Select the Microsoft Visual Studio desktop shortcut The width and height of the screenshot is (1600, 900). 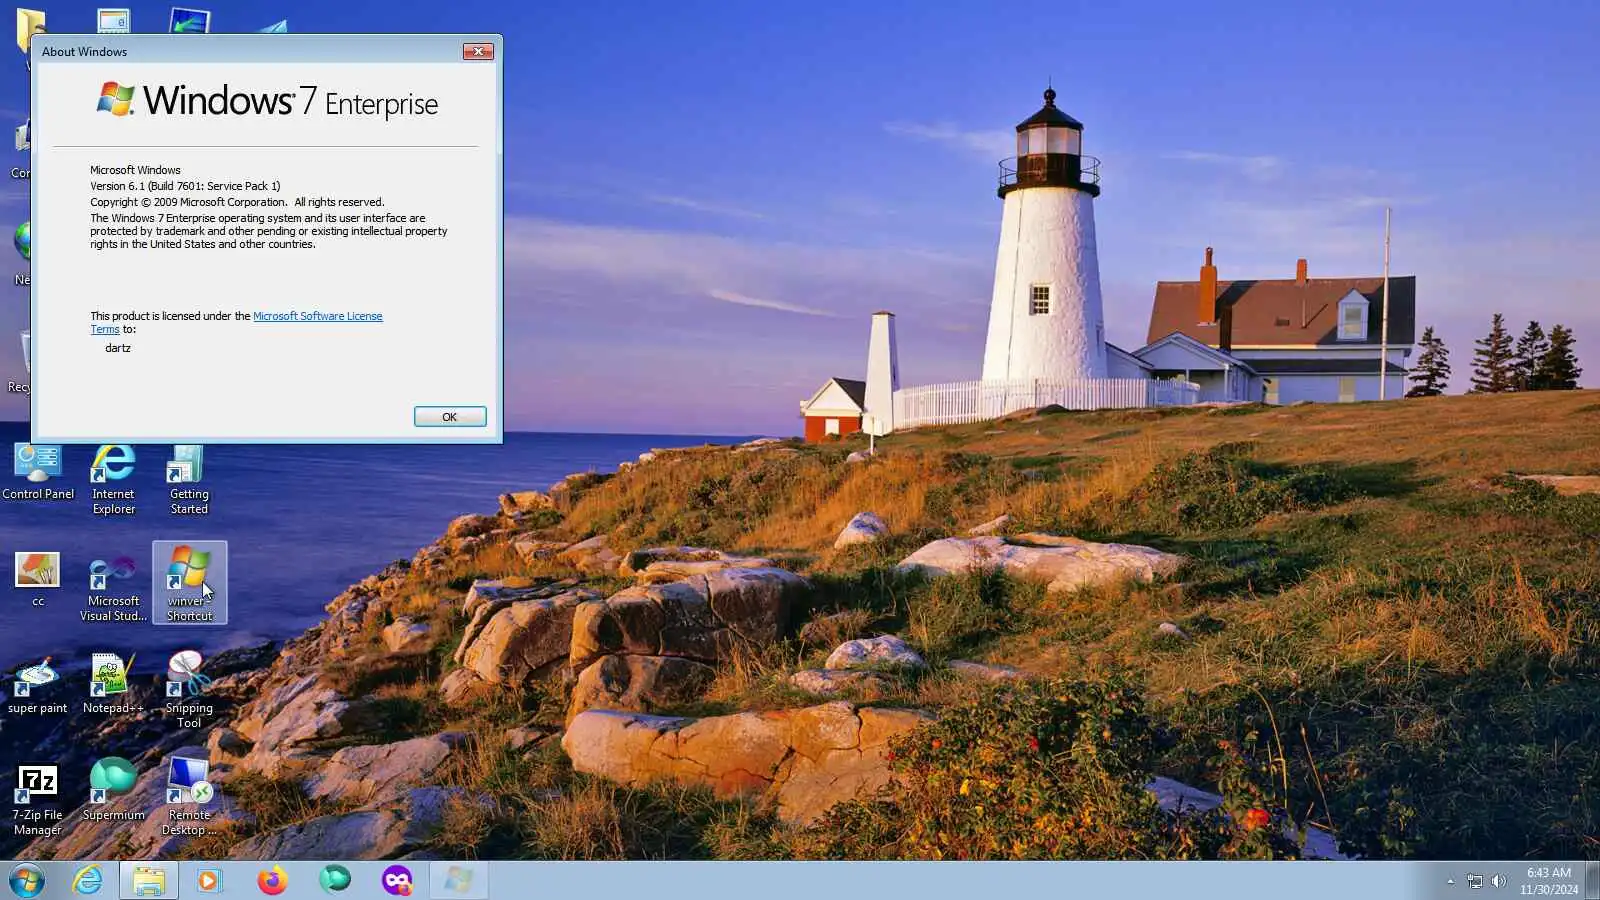pyautogui.click(x=113, y=588)
